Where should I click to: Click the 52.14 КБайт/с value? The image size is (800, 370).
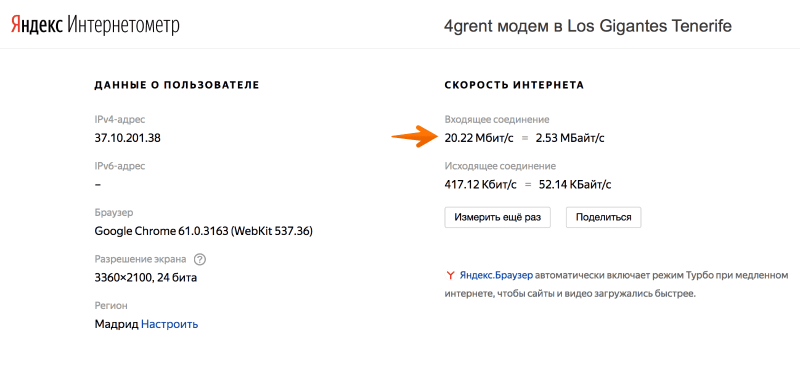tap(575, 184)
